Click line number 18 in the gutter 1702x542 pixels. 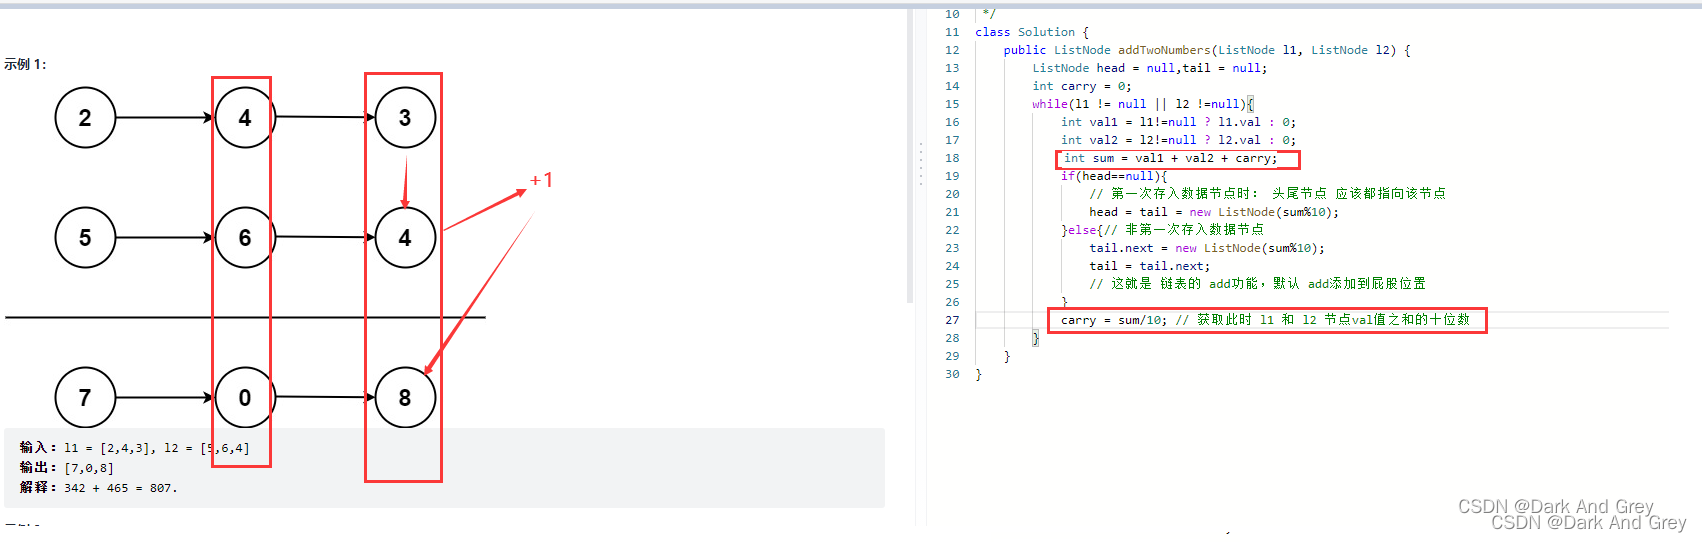952,158
